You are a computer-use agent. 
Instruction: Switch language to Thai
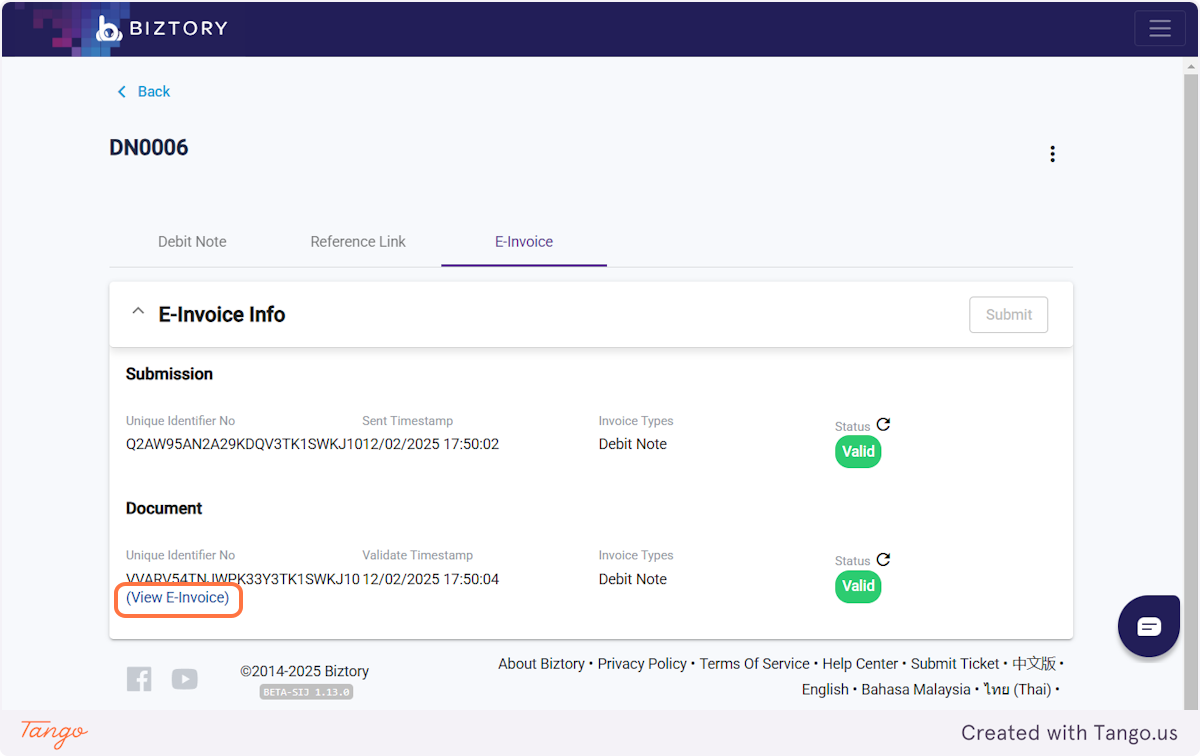click(x=1017, y=690)
